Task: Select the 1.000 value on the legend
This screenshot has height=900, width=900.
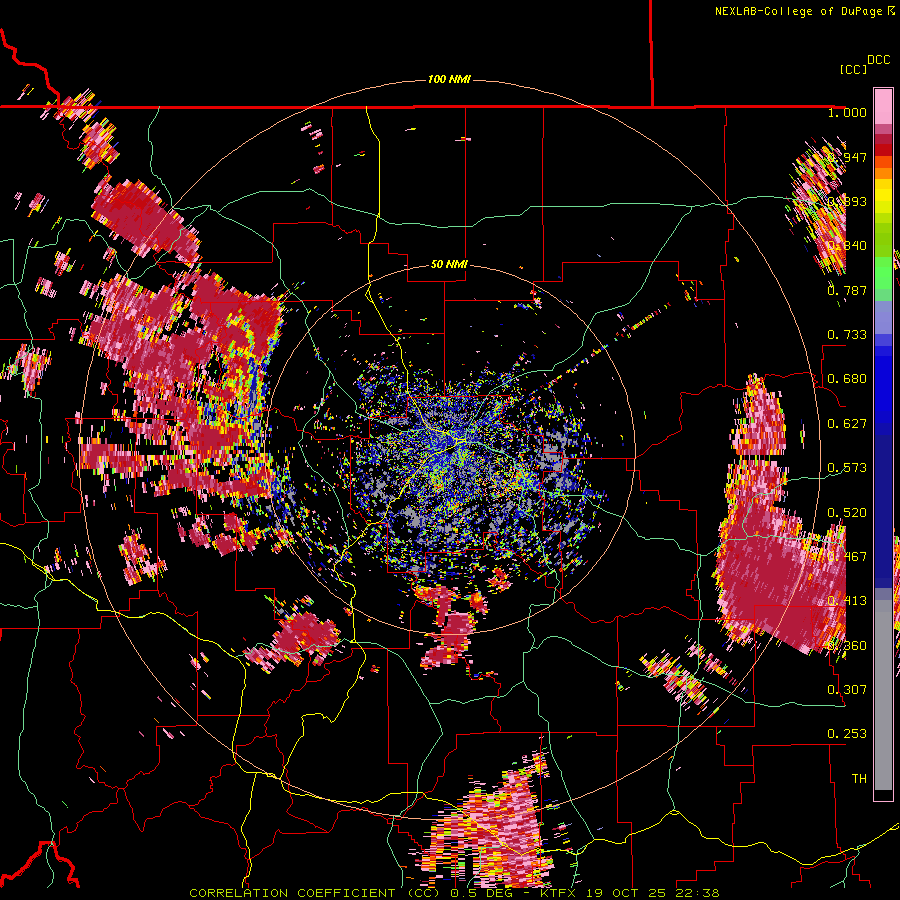Action: (847, 112)
